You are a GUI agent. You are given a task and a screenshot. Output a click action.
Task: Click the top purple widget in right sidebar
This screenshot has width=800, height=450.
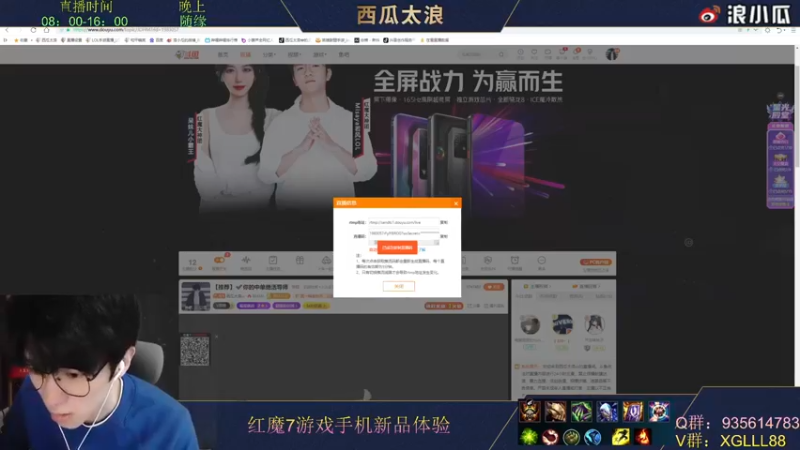[x=780, y=111]
